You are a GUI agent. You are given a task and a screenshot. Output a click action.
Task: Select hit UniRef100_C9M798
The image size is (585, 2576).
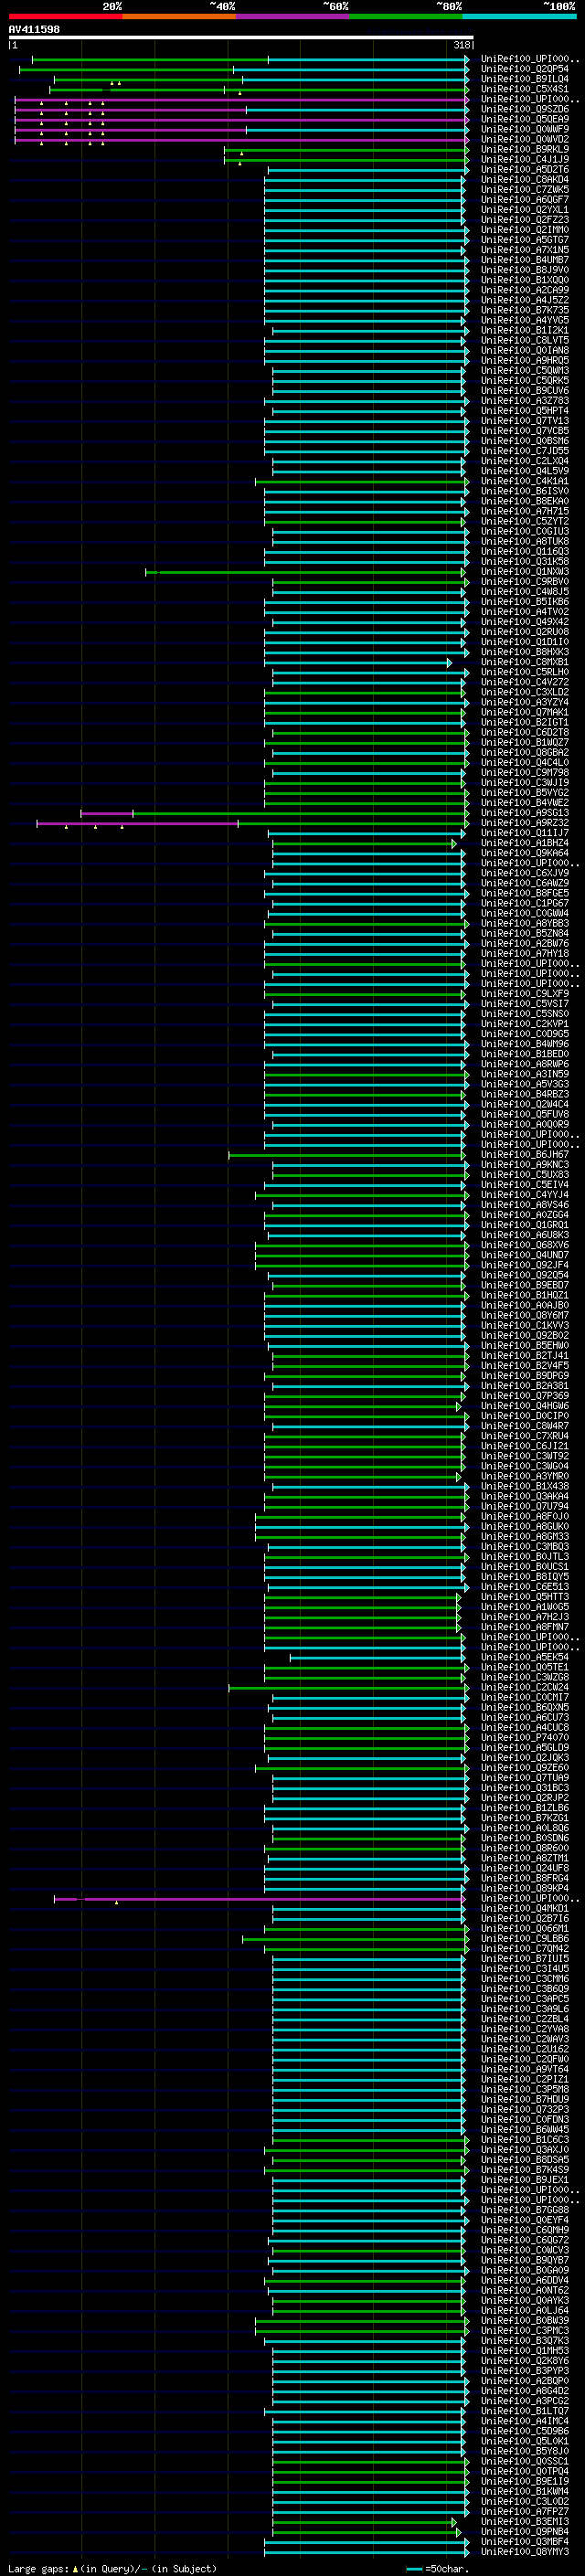click(524, 772)
